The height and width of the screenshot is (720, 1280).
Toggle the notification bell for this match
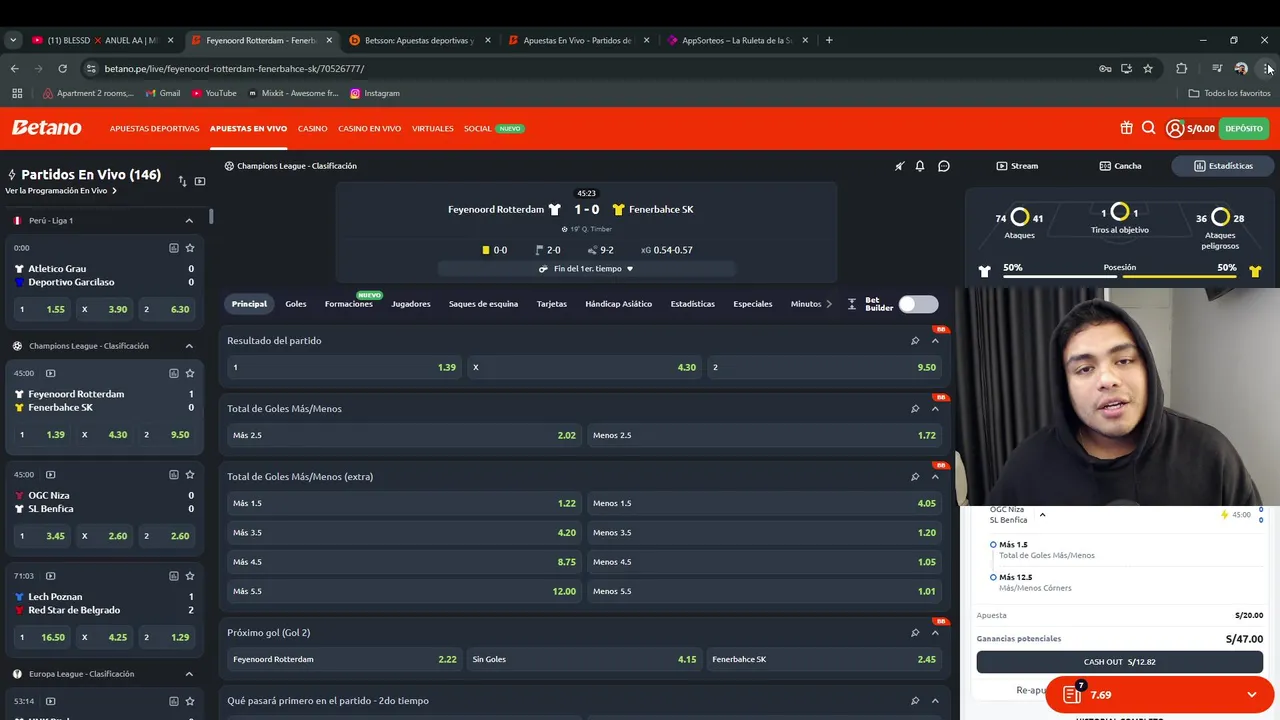[x=920, y=166]
